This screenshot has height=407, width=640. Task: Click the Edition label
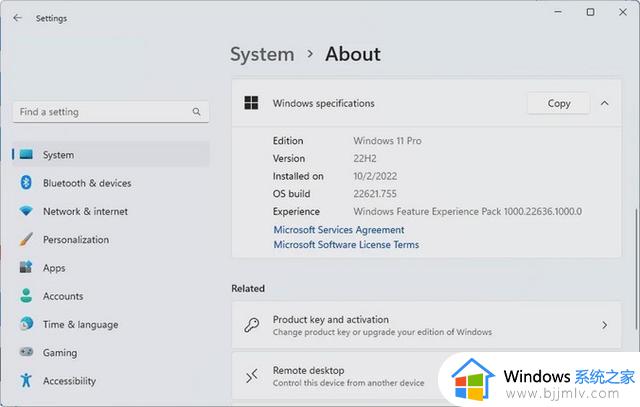tap(288, 140)
